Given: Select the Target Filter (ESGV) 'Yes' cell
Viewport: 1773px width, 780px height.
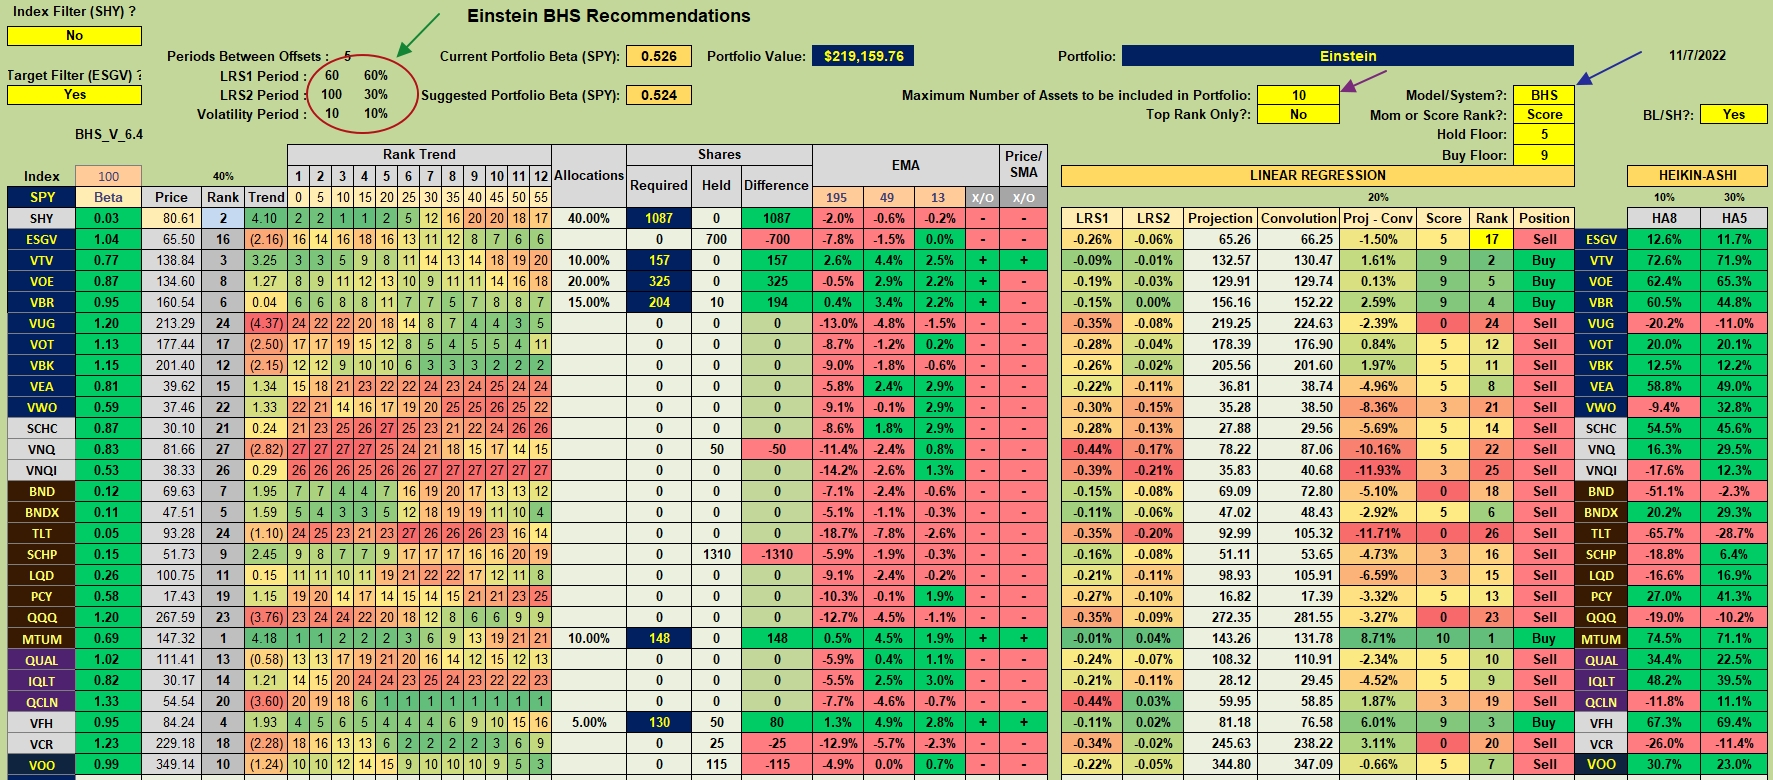Looking at the screenshot, I should [74, 95].
